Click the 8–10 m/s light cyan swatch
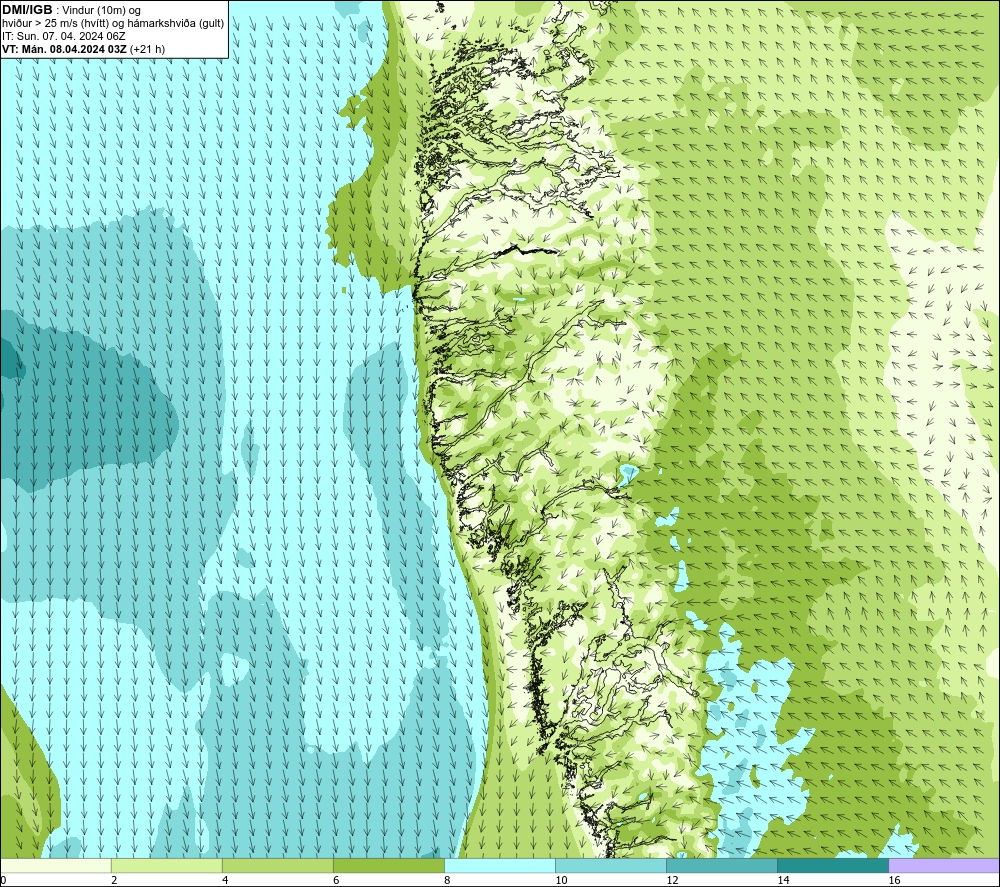This screenshot has height=887, width=1000. tap(500, 866)
